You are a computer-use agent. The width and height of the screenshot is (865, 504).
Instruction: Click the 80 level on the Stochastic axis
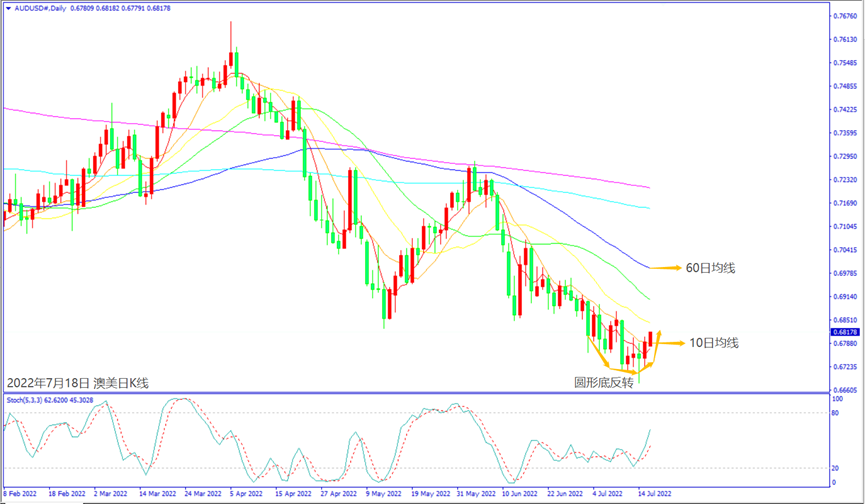tap(837, 413)
